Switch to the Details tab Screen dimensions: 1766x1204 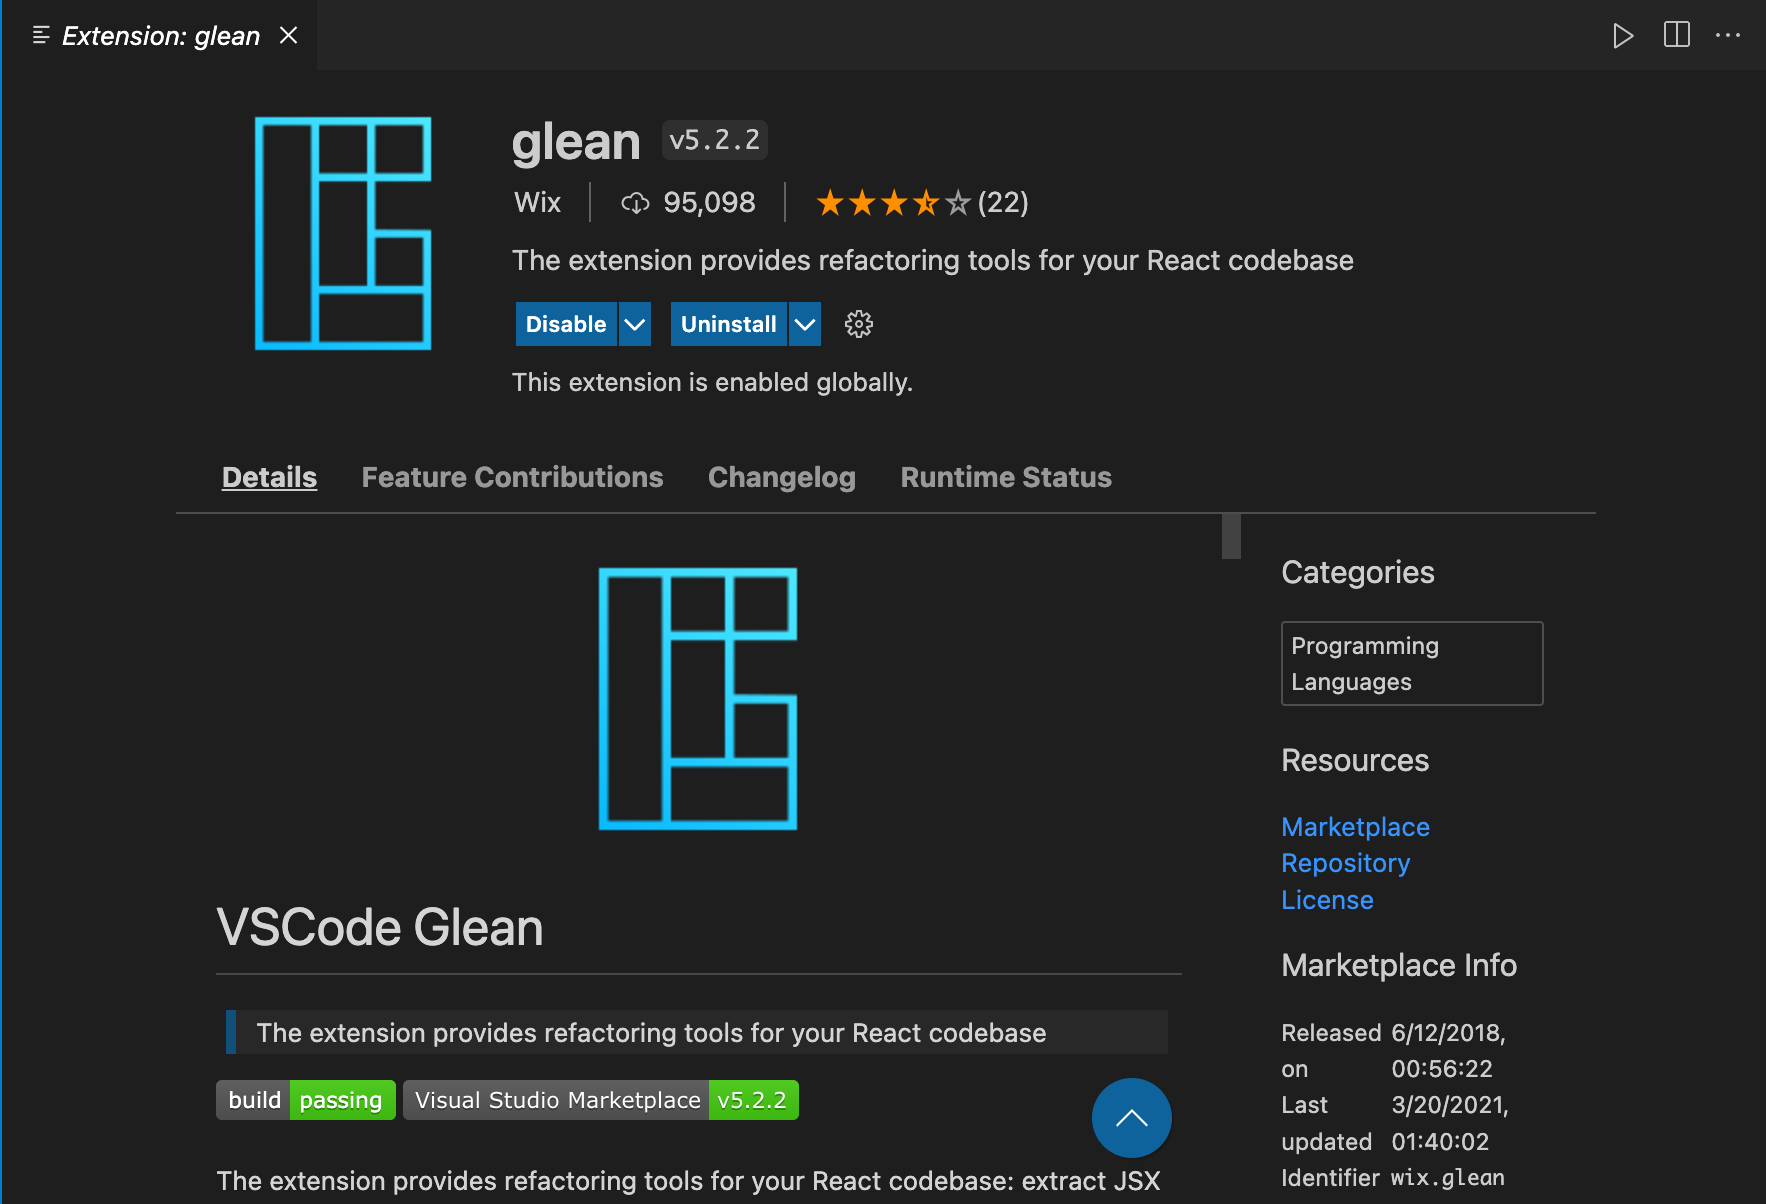click(x=269, y=477)
